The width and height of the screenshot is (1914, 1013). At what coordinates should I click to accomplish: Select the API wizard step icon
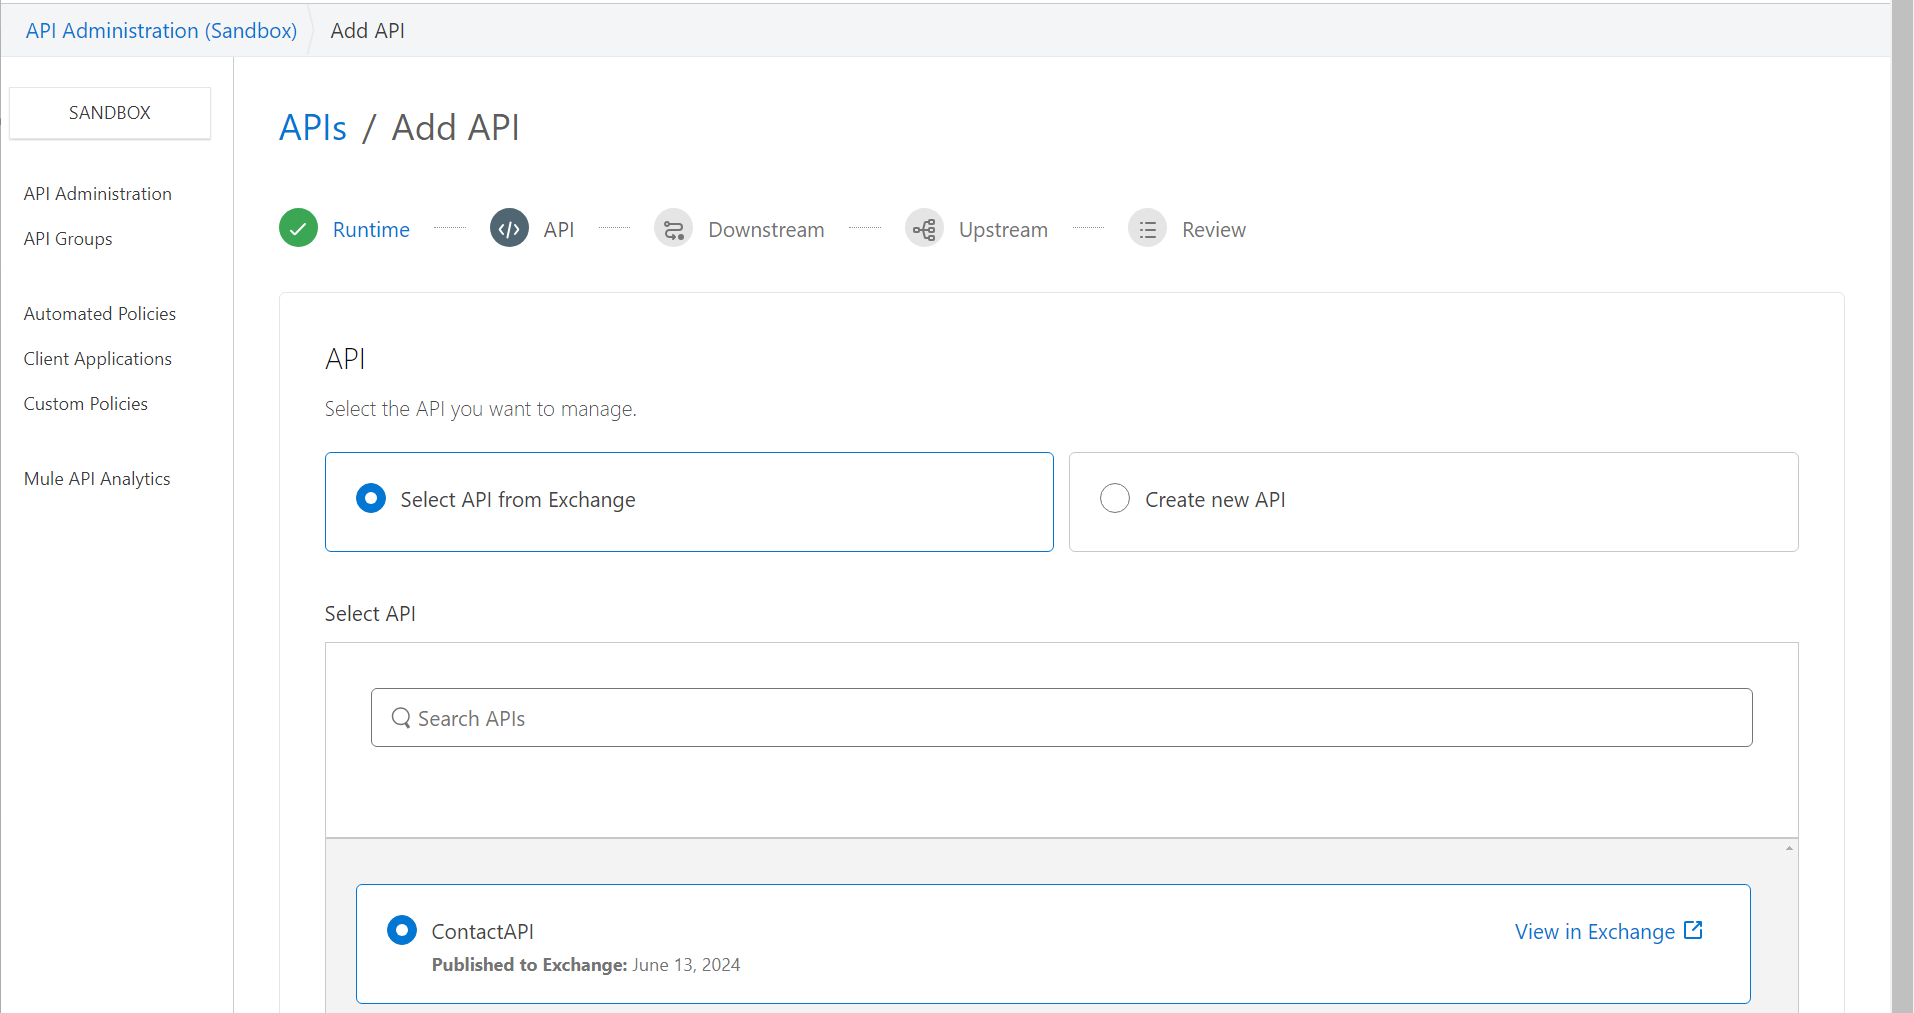(509, 228)
